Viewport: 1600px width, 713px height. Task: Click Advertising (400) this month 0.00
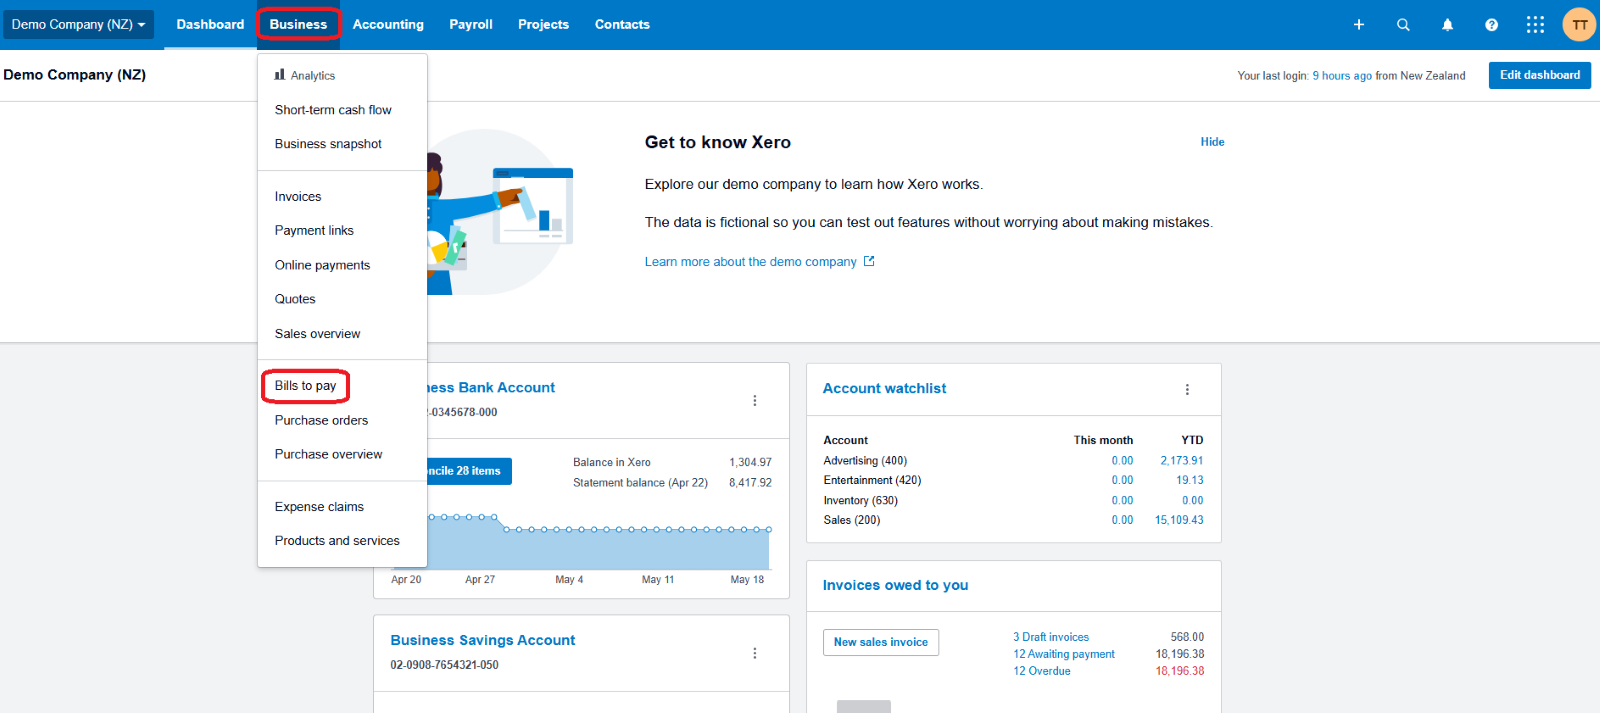tap(1122, 461)
